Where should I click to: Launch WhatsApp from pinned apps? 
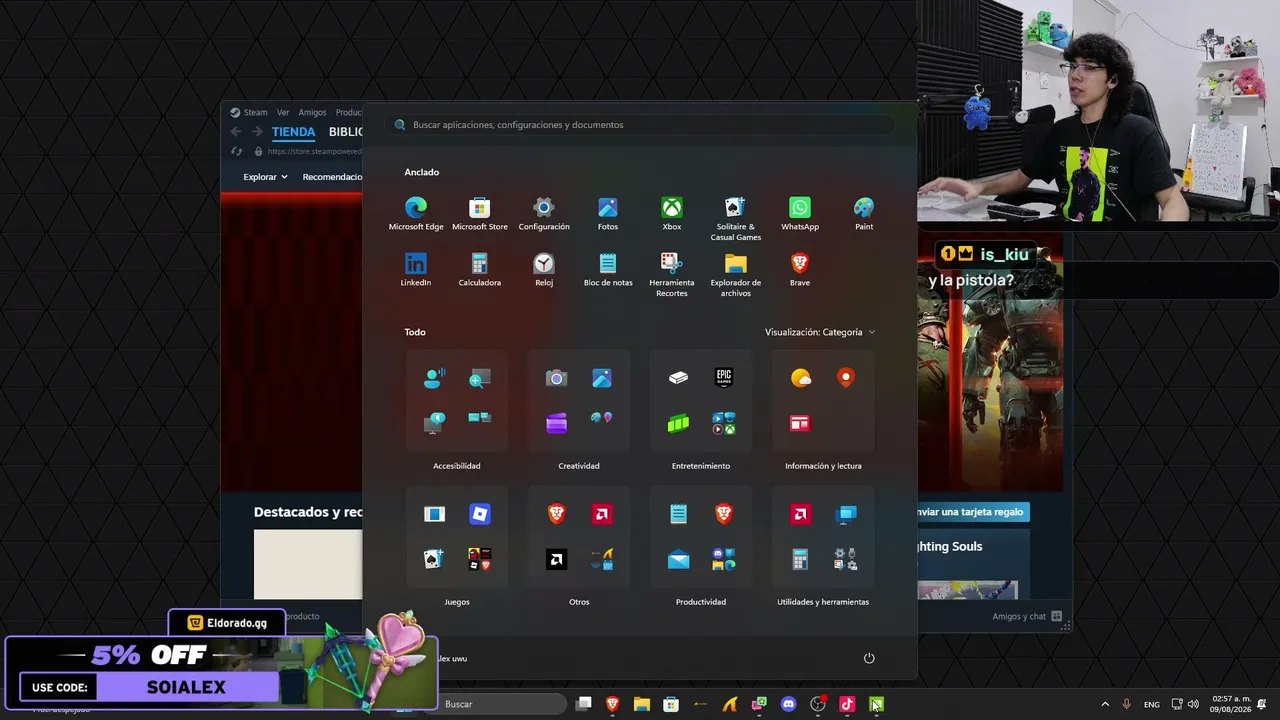tap(800, 214)
